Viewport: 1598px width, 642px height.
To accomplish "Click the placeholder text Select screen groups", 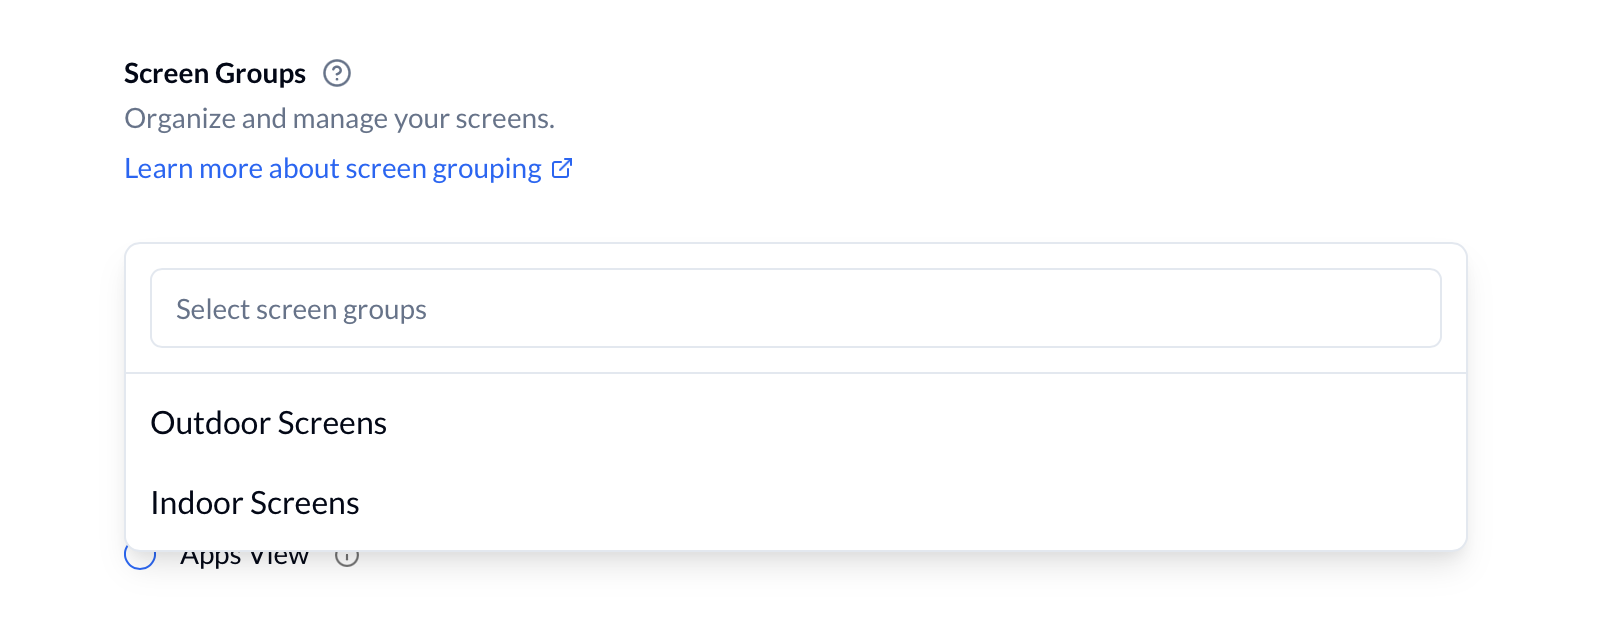I will 301,309.
